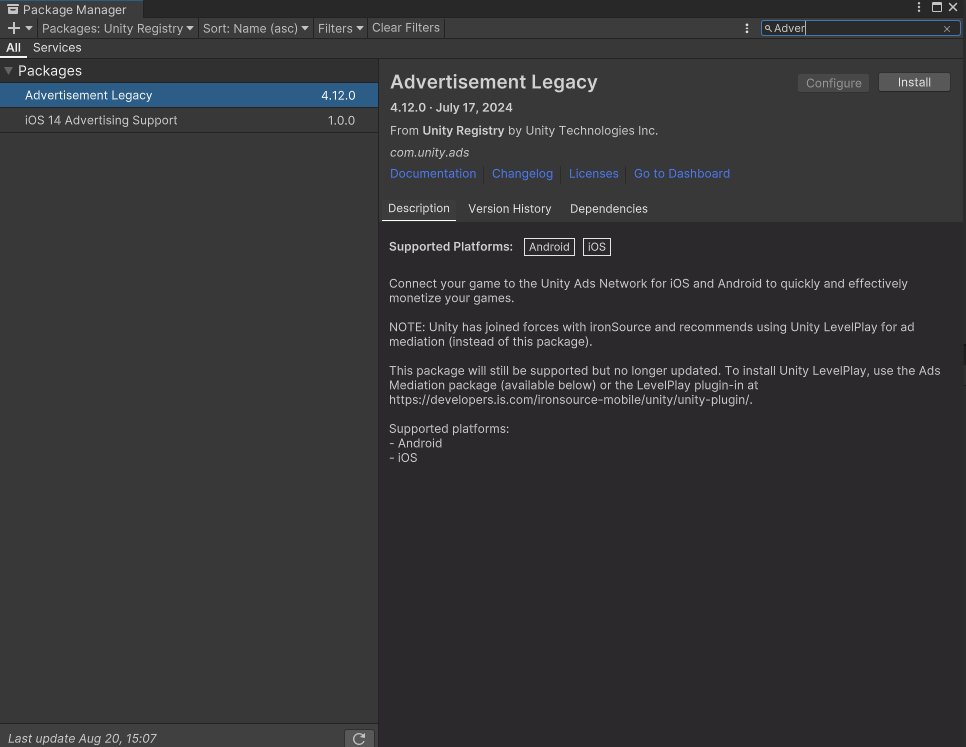The height and width of the screenshot is (747, 966).
Task: Open the Packages: Unity Registry dropdown
Action: (118, 28)
